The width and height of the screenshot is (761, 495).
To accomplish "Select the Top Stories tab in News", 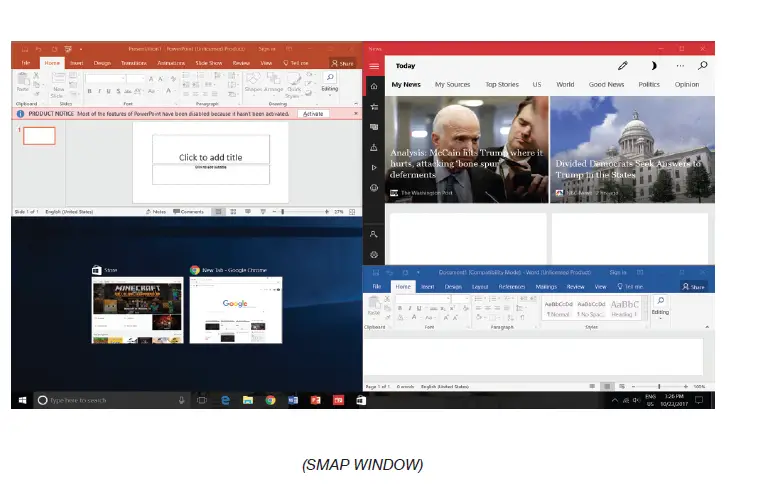I will 502,84.
